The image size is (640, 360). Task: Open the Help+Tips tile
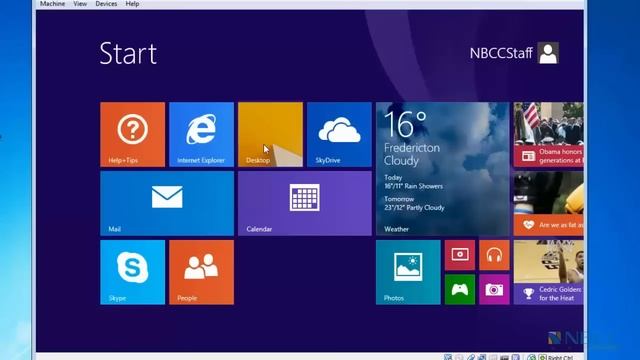[x=133, y=134]
